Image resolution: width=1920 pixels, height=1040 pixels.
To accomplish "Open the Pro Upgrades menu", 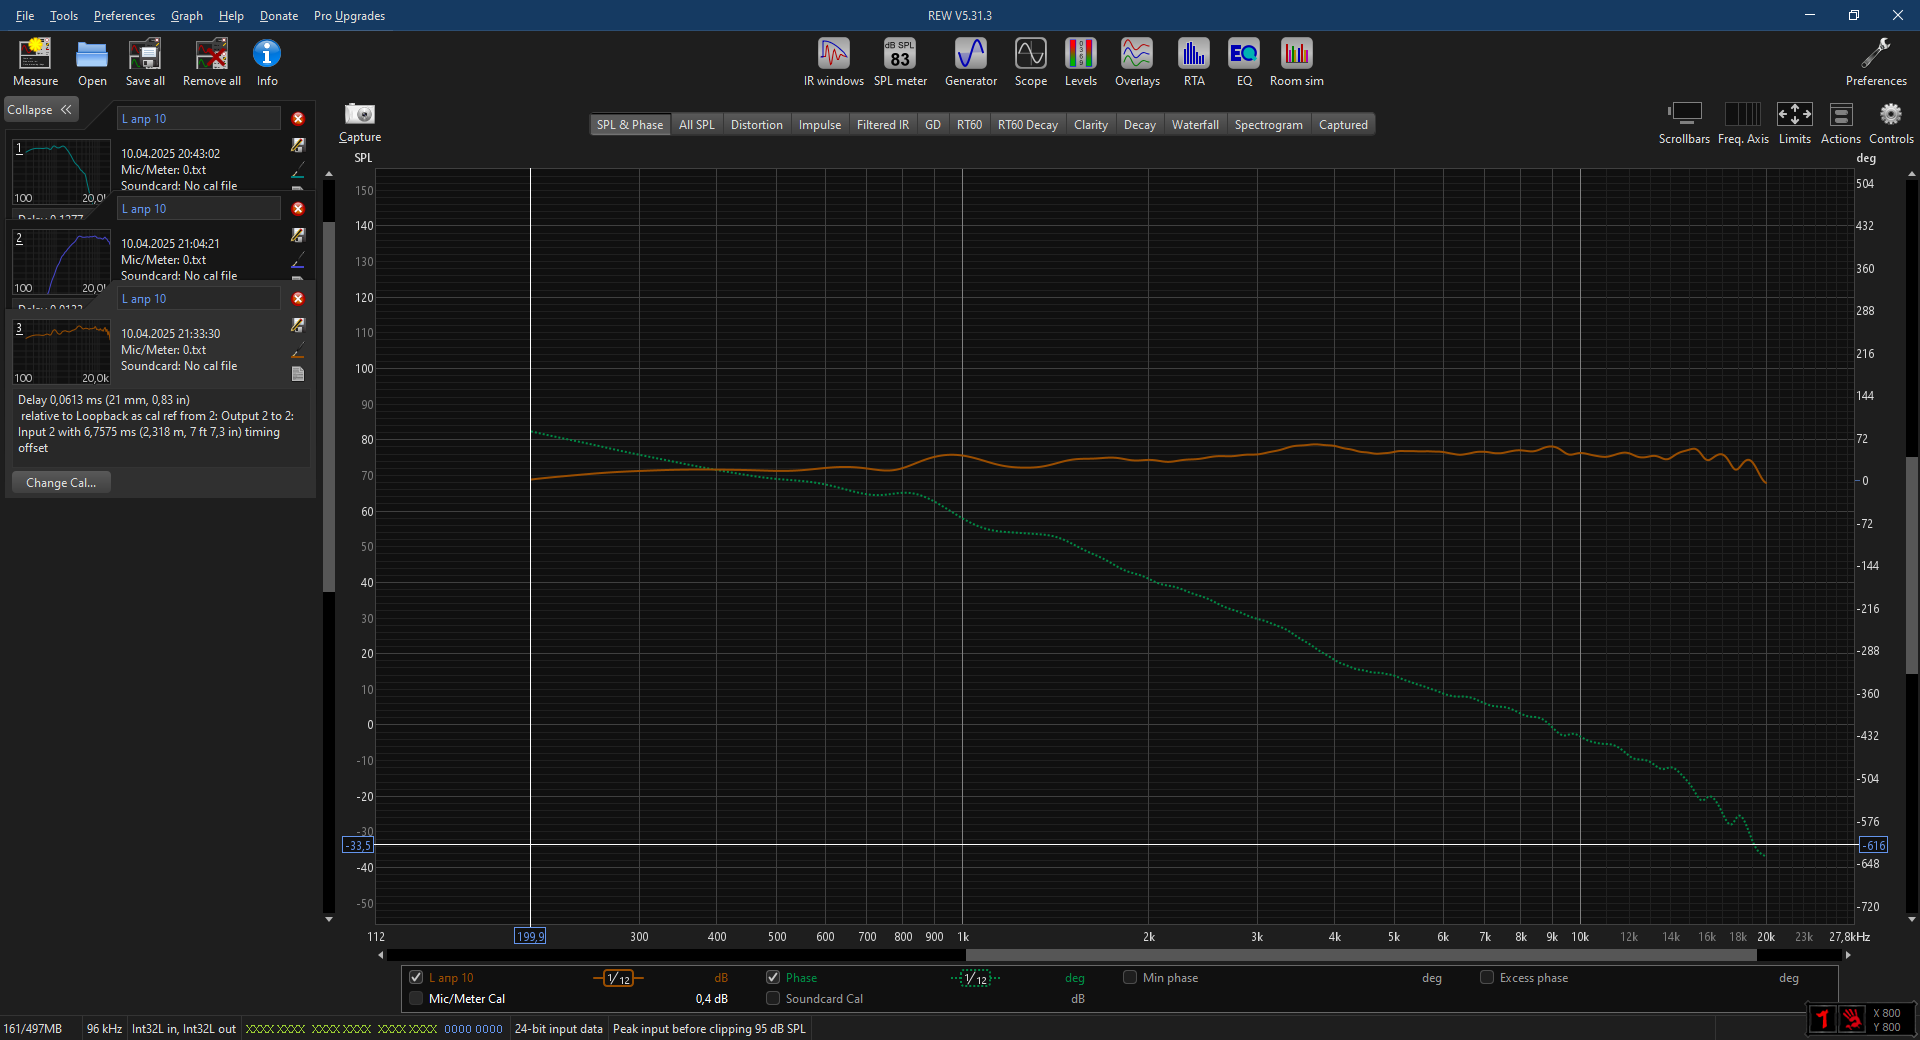I will pos(349,15).
